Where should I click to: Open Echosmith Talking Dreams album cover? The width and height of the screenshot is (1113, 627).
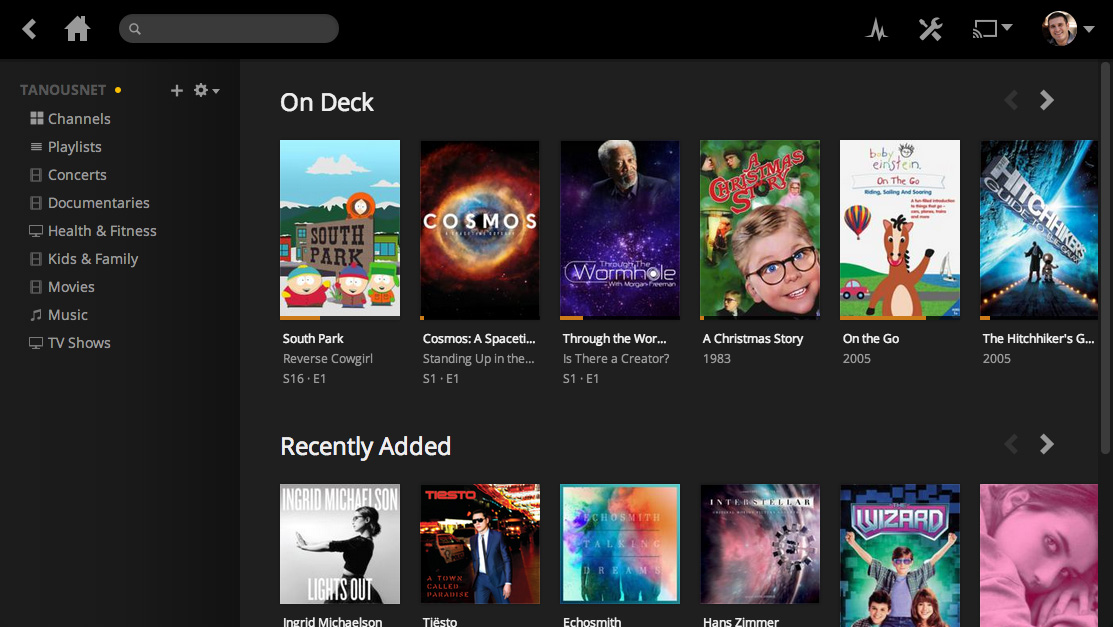620,544
